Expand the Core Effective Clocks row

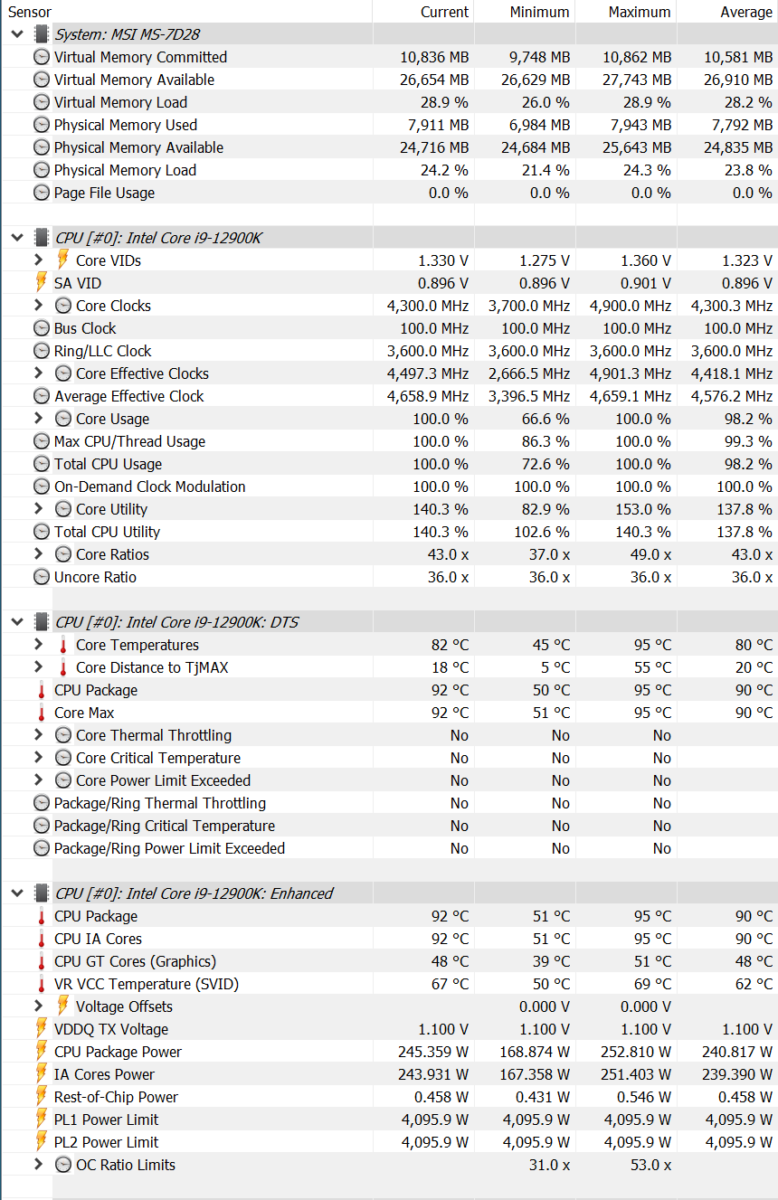pos(39,373)
